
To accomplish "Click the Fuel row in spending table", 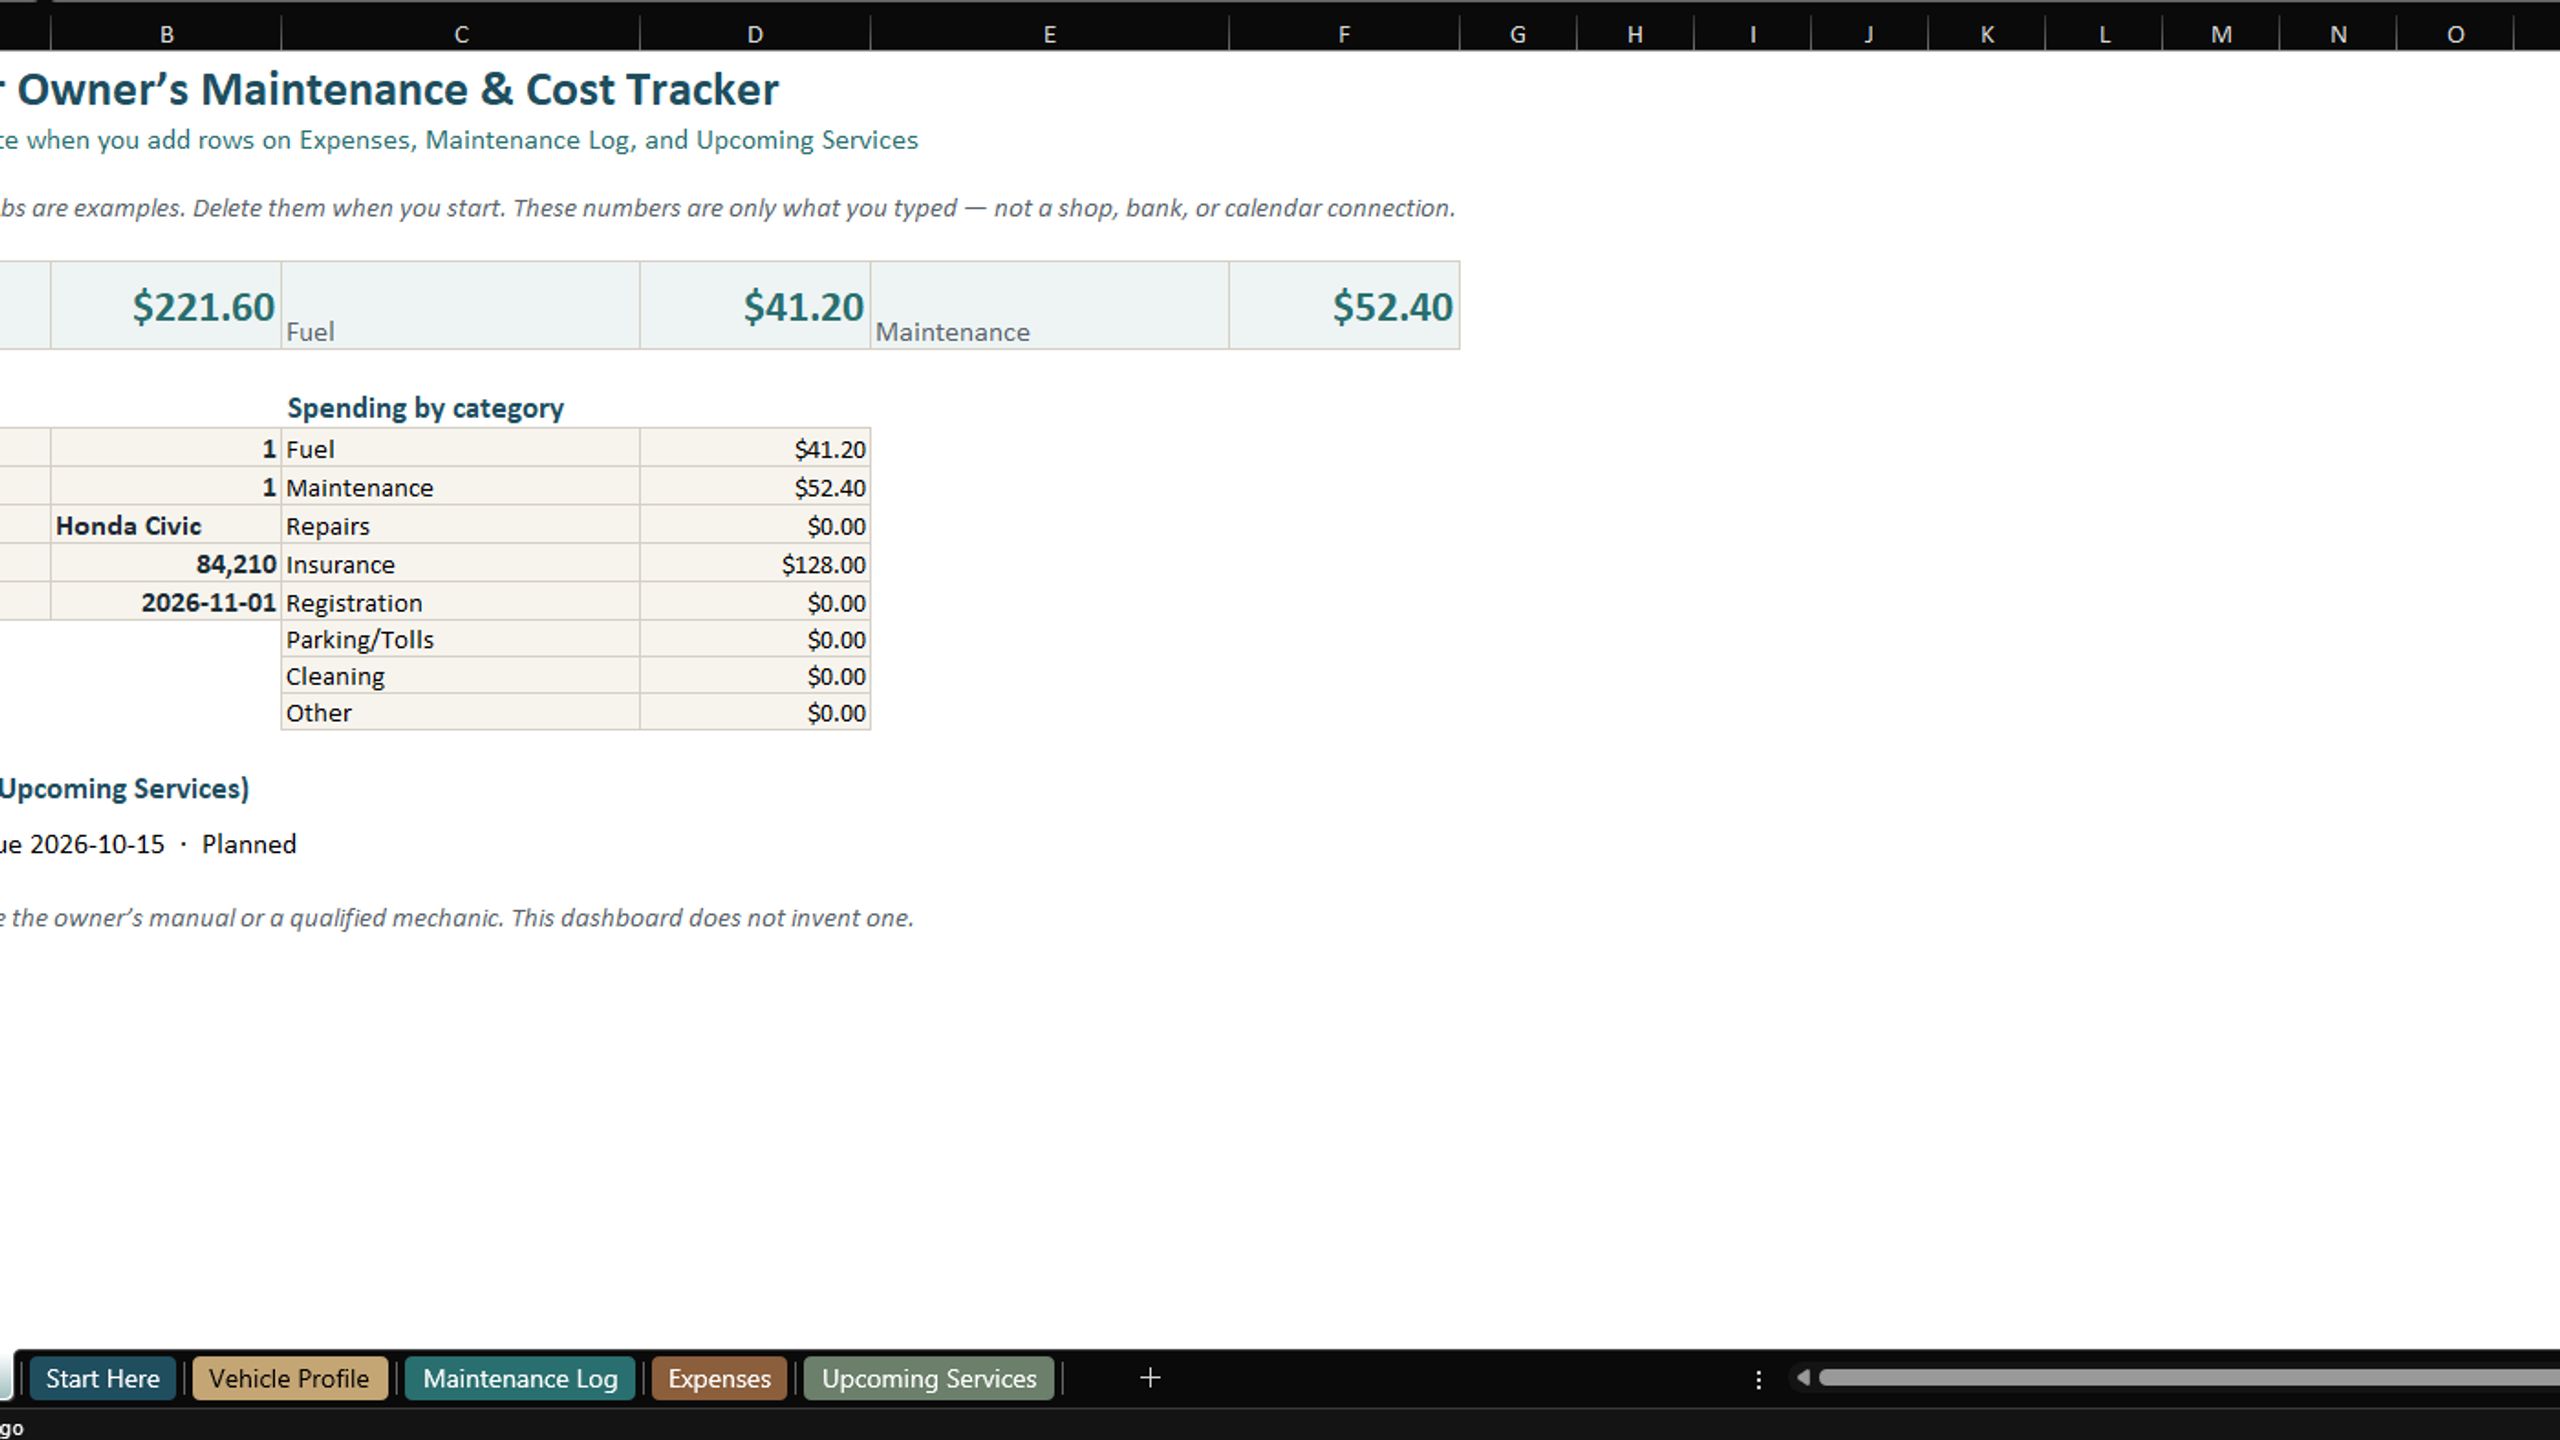I will point(576,449).
